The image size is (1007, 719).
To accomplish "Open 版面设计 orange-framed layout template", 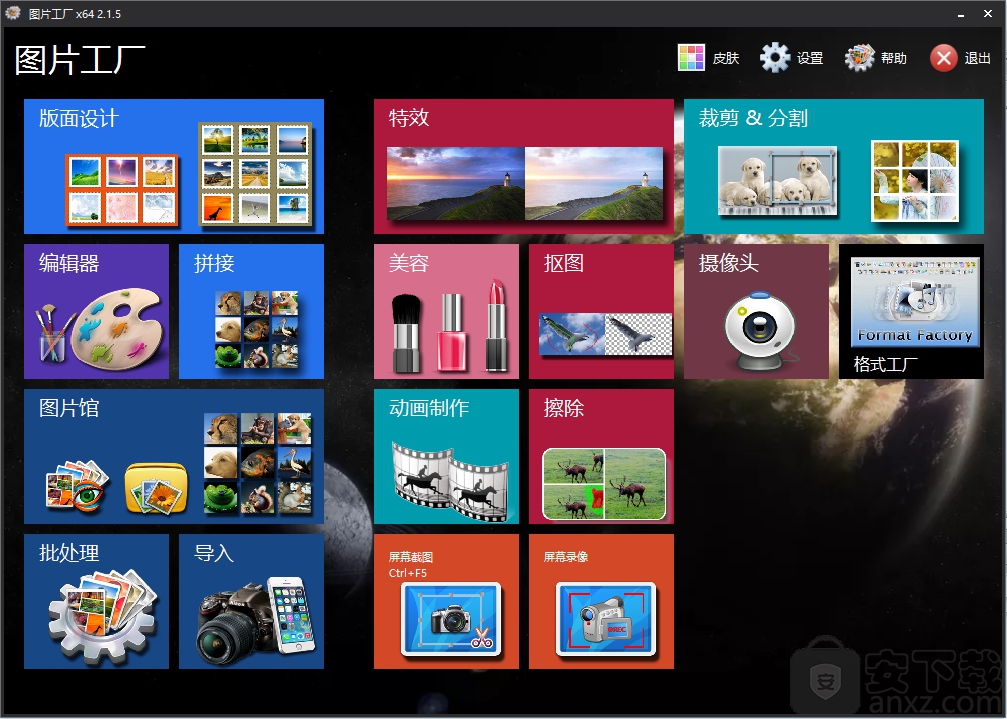I will (121, 190).
